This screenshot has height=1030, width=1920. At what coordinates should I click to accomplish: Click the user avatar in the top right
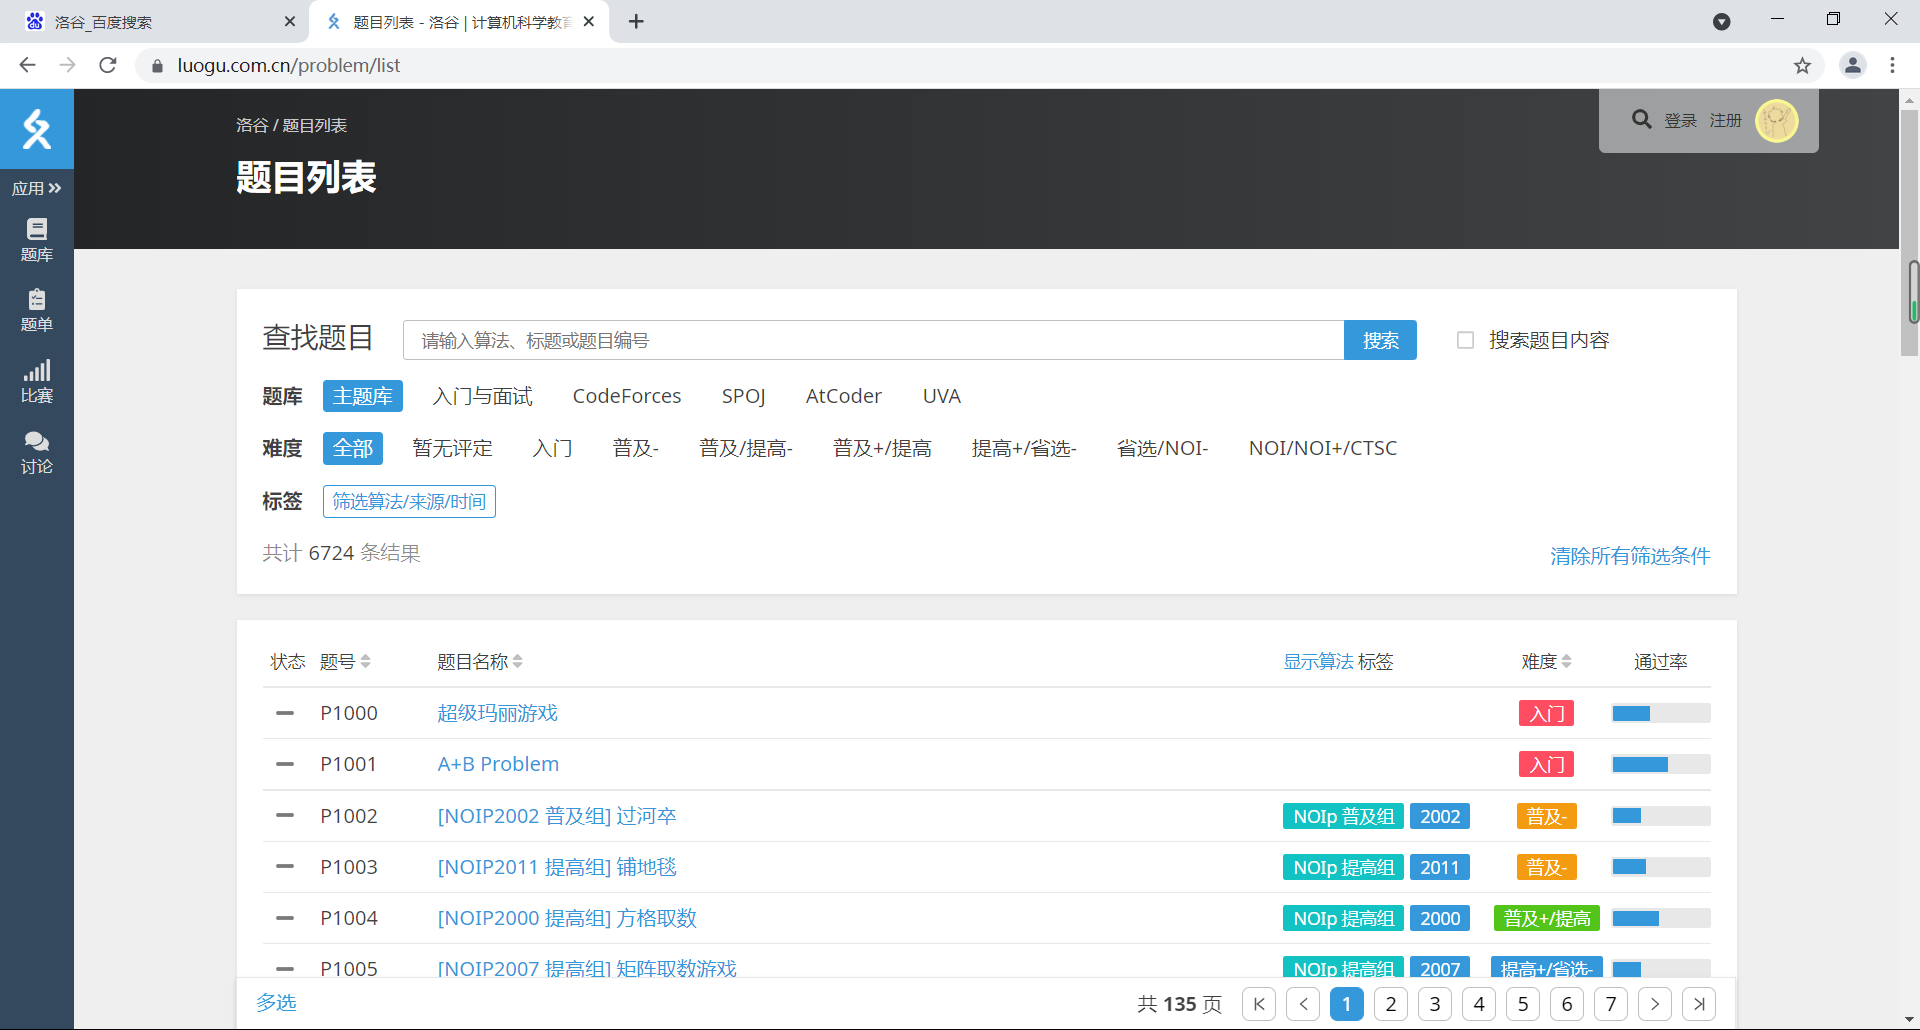coord(1777,120)
